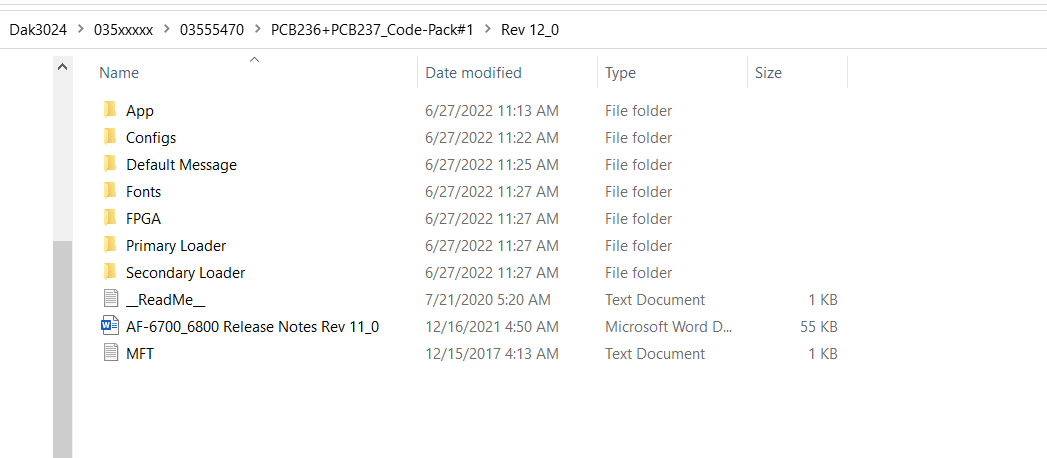1047x458 pixels.
Task: Sort files by Name column header
Action: 120,73
